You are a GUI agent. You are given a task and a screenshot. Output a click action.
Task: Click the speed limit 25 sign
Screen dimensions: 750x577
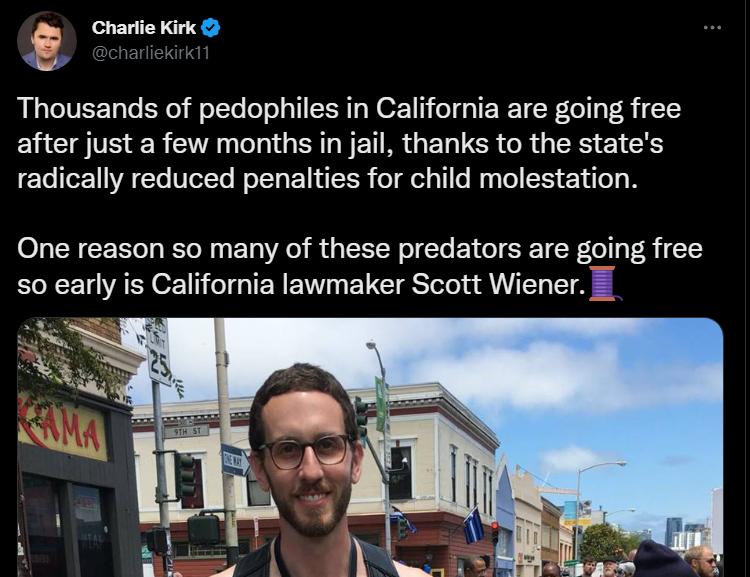pos(159,352)
